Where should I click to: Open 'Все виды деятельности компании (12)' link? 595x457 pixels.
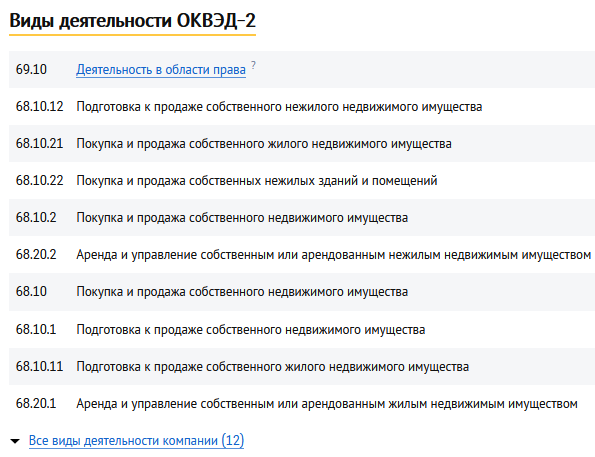136,441
